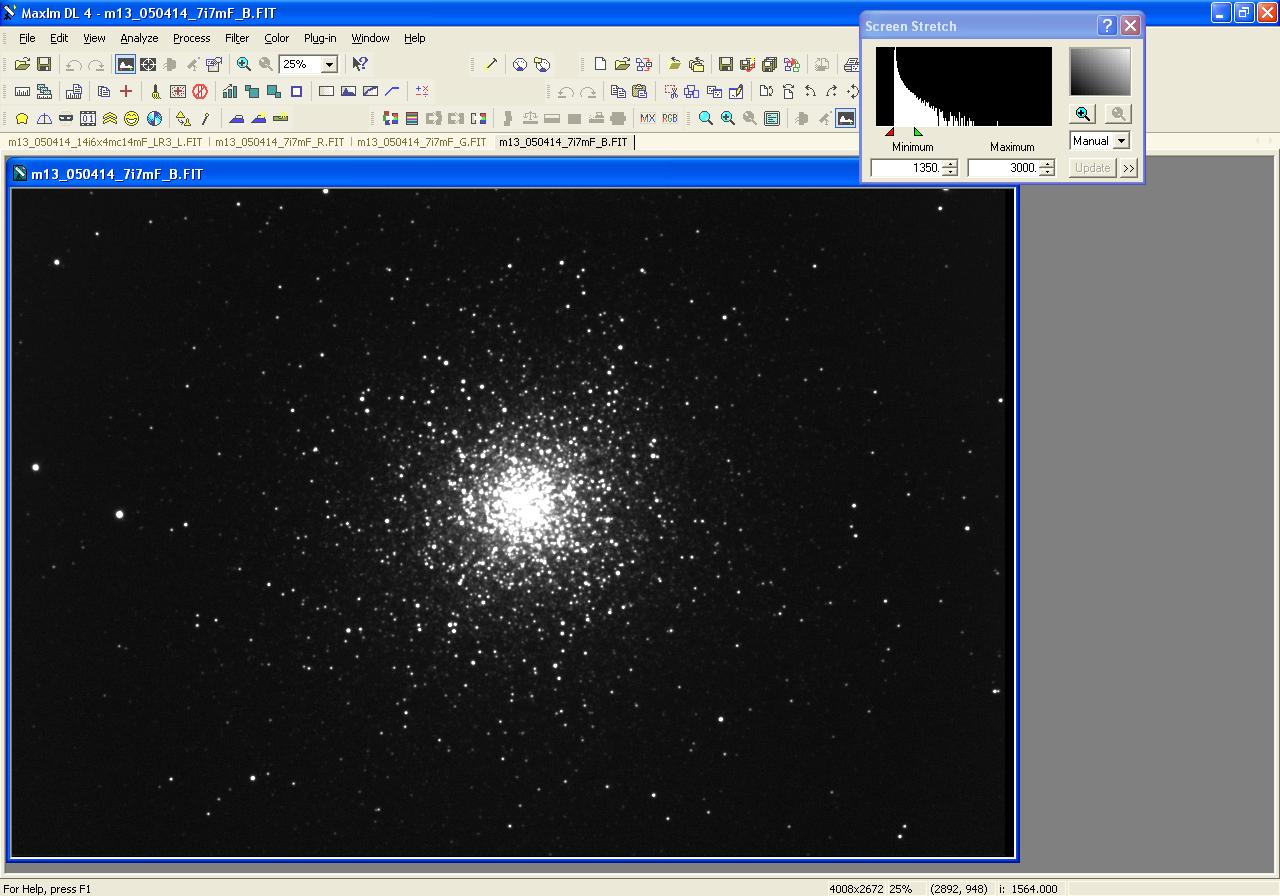This screenshot has width=1280, height=896.
Task: Click the Zoom In magnifier in main toolbar
Action: coord(244,64)
